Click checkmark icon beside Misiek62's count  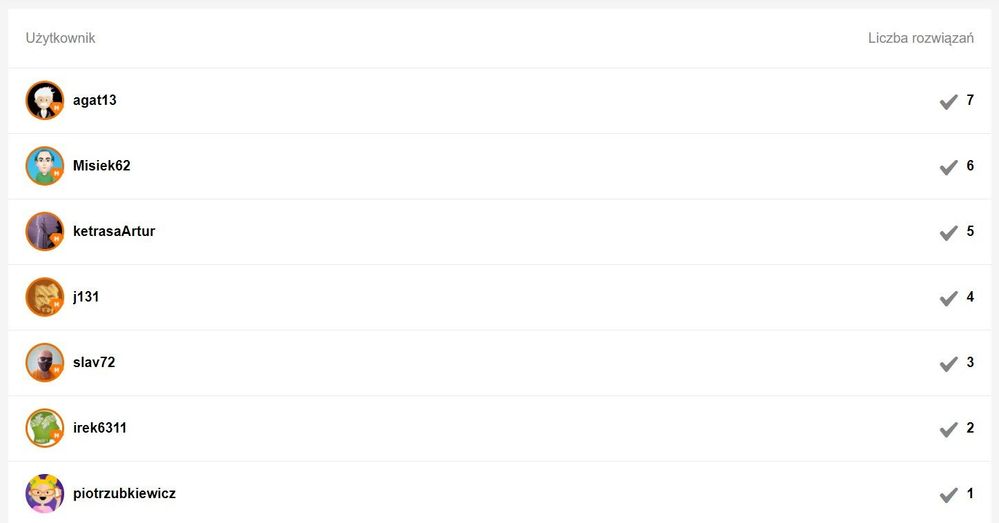click(948, 167)
